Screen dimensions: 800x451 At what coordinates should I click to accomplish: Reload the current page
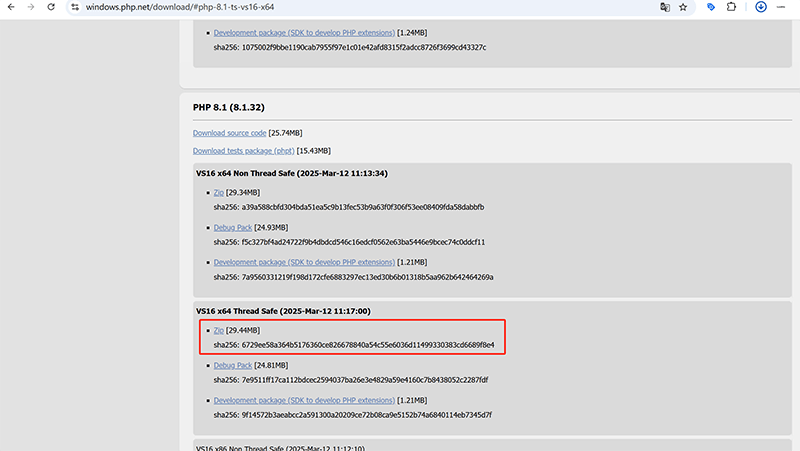pyautogui.click(x=51, y=7)
